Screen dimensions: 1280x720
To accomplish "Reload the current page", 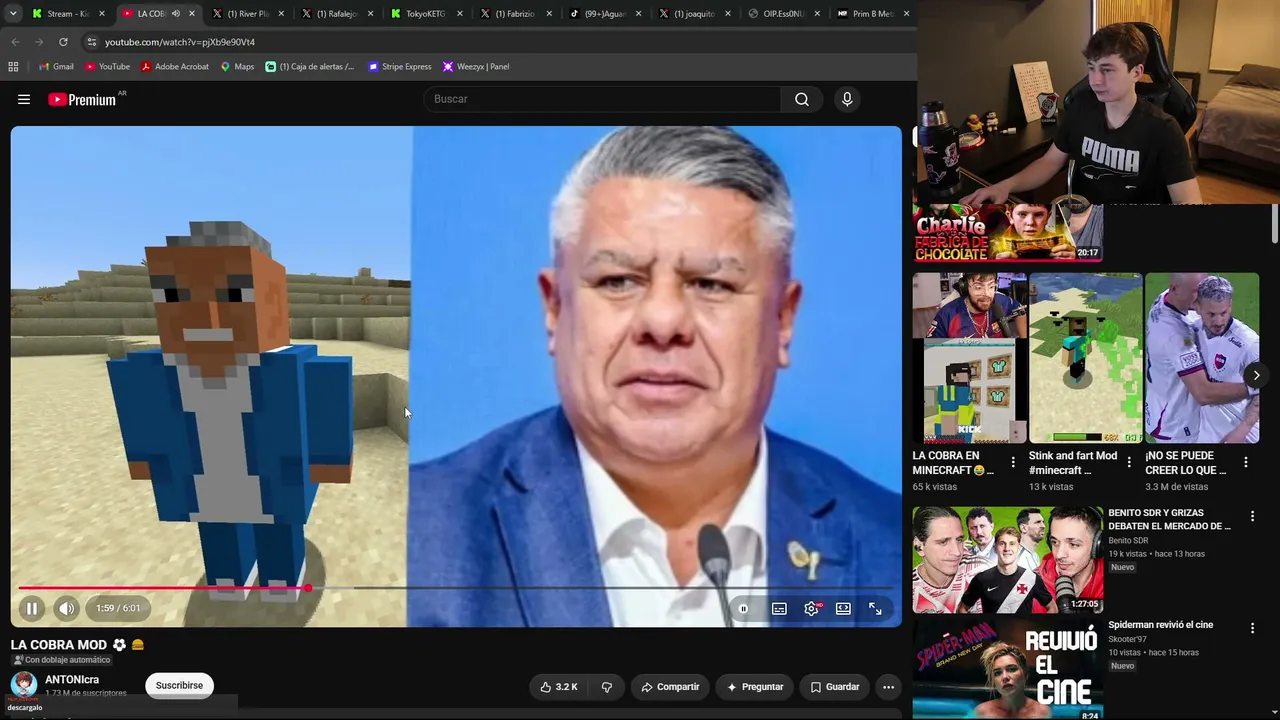I will pos(63,42).
